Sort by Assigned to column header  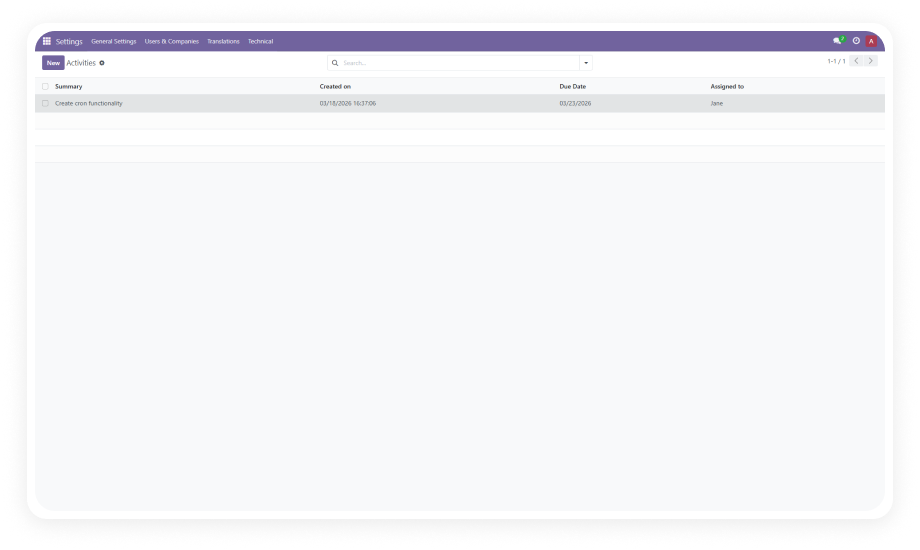[x=727, y=86]
